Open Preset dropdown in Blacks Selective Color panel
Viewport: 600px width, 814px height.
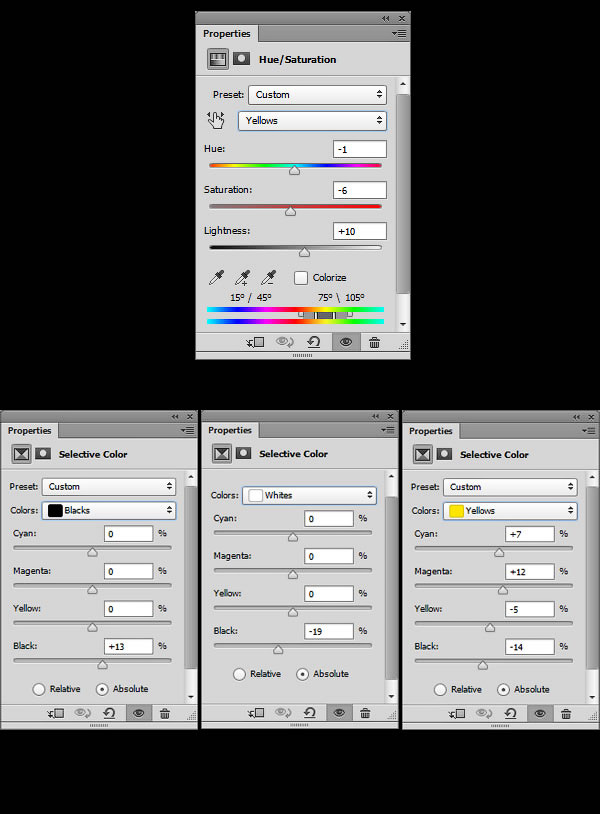(x=108, y=486)
